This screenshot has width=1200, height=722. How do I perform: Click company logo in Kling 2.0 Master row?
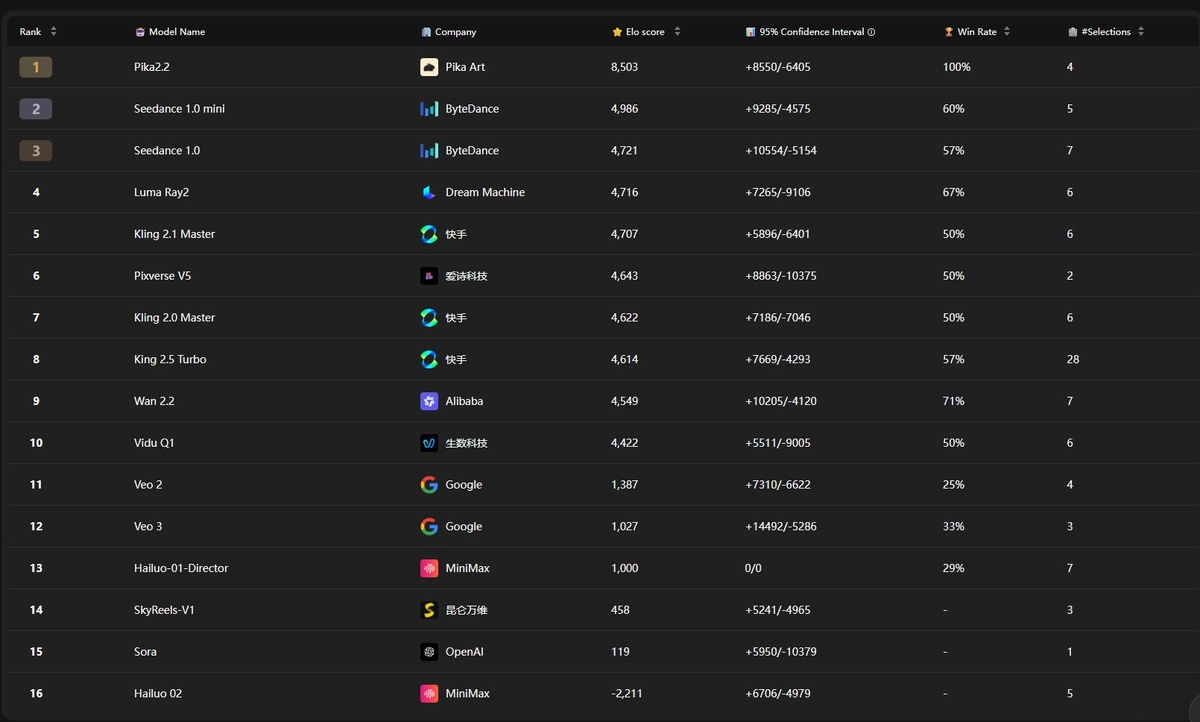[429, 318]
